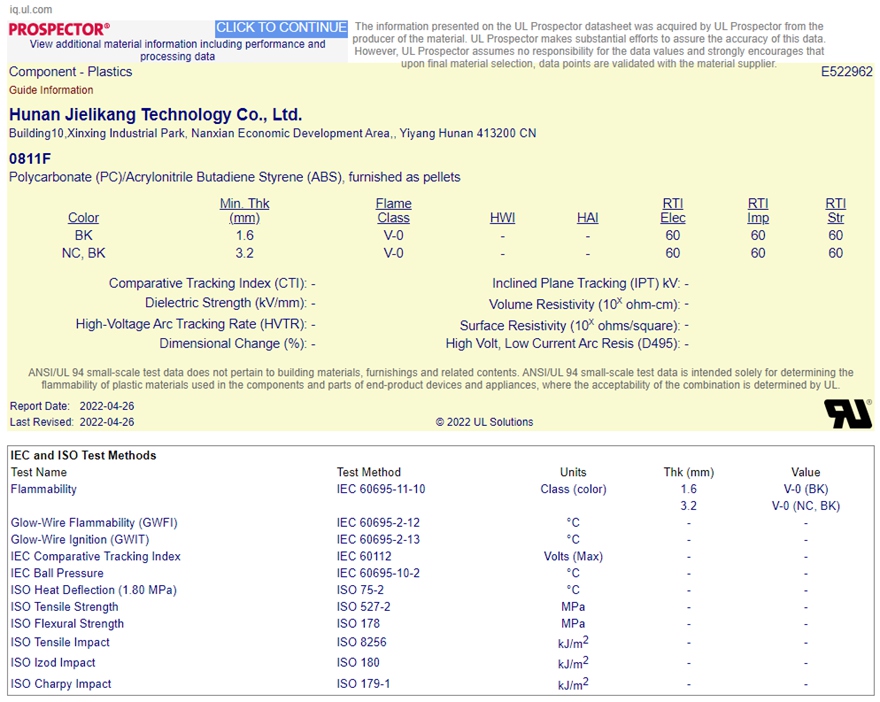This screenshot has width=880, height=702.
Task: Open IEC Comparative Tracking Index entry
Action: coord(96,556)
